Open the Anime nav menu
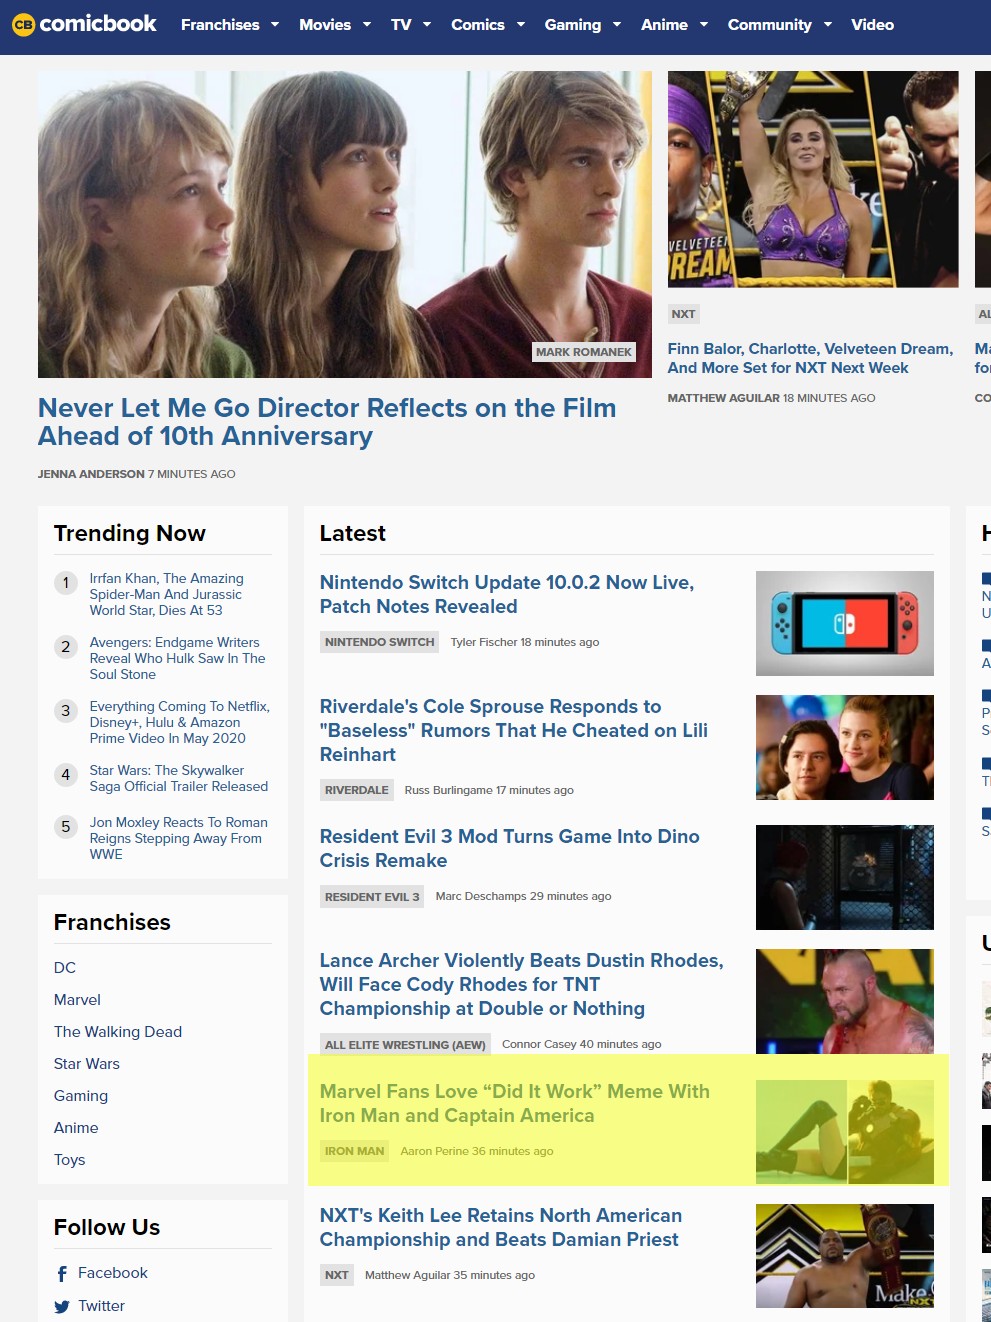 (x=664, y=24)
